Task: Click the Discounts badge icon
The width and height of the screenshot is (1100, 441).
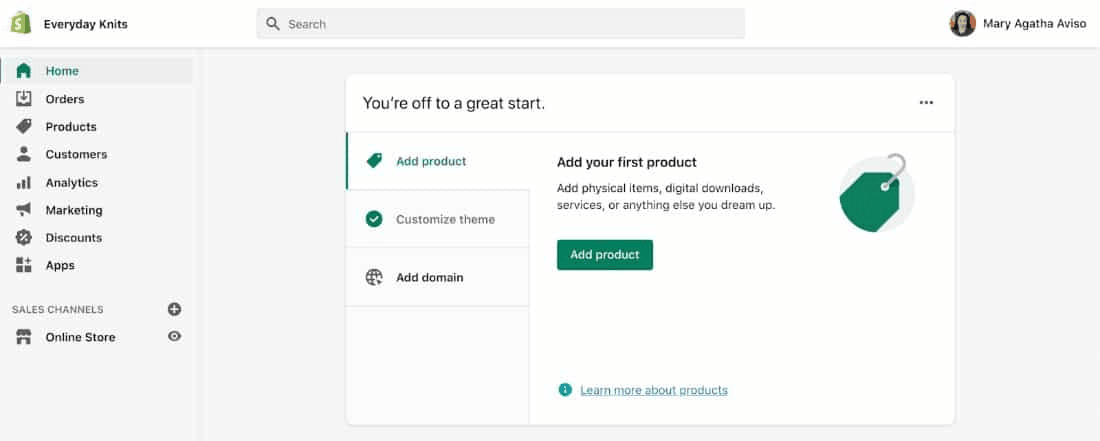Action: coord(24,238)
